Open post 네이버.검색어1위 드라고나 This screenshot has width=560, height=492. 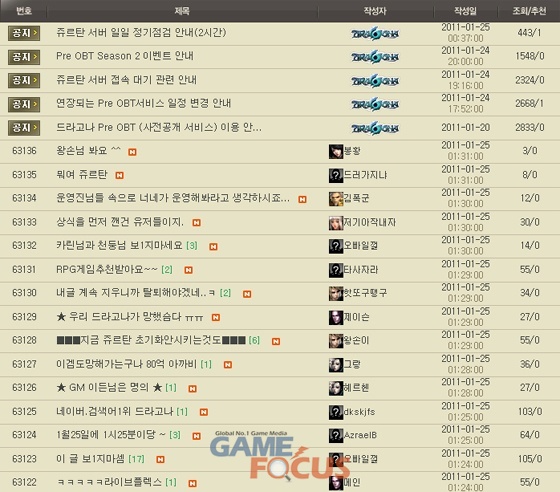[x=115, y=411]
